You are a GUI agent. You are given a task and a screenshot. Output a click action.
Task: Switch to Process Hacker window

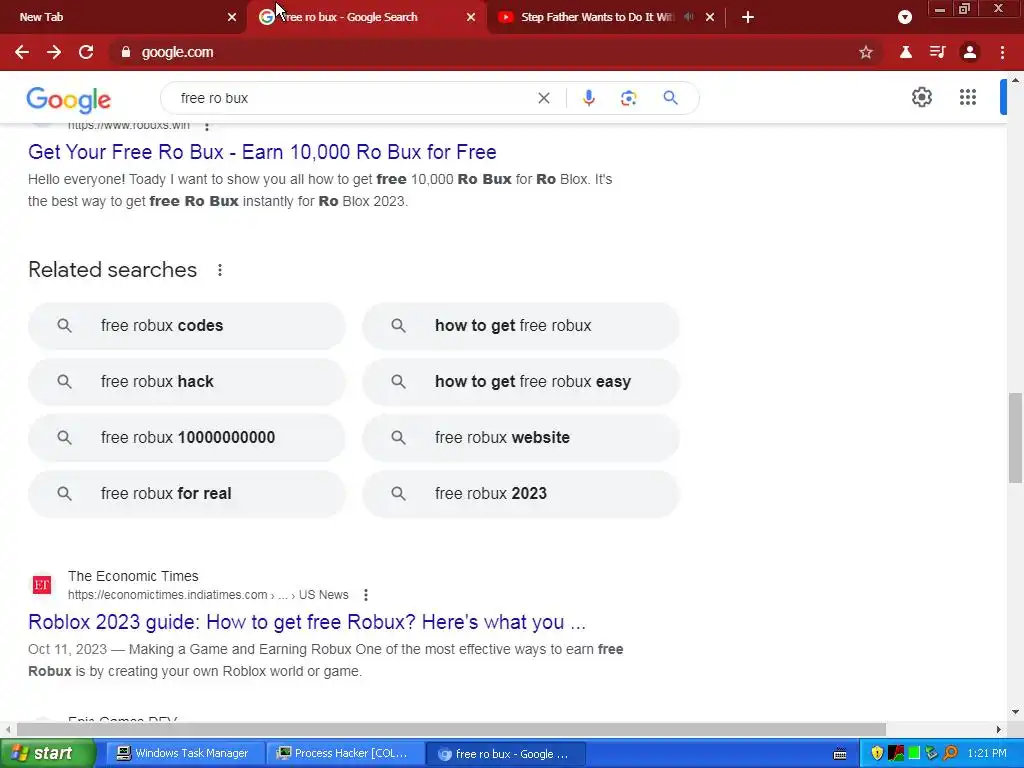click(x=345, y=754)
